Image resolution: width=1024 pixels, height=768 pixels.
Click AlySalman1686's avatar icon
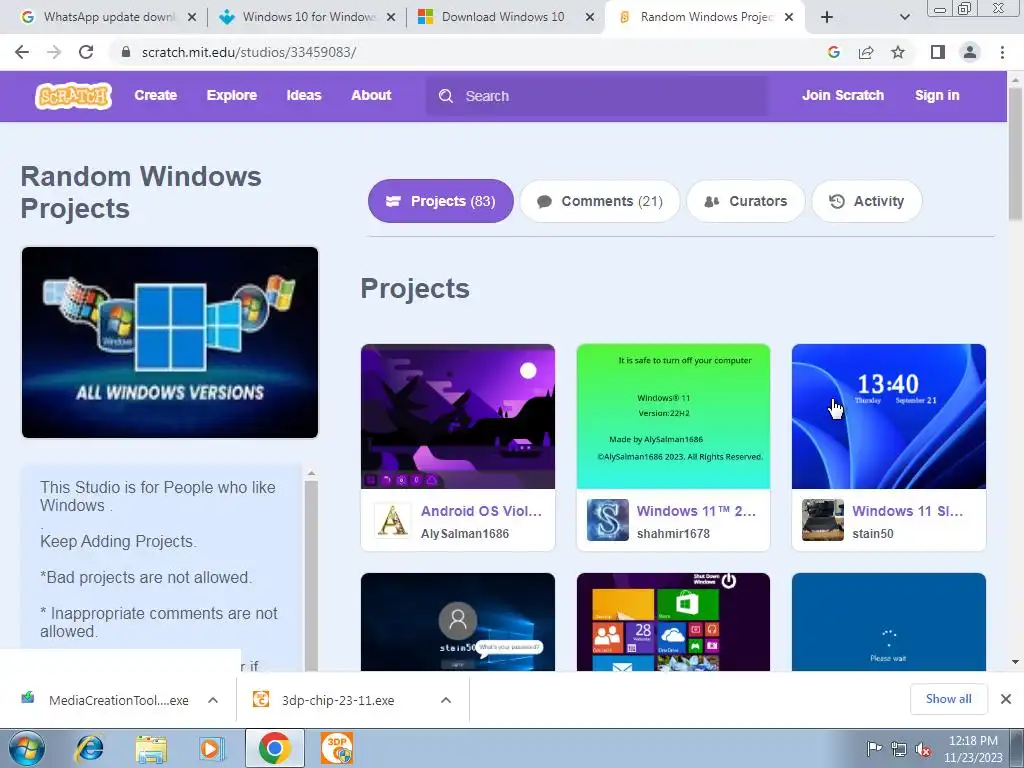pos(392,520)
